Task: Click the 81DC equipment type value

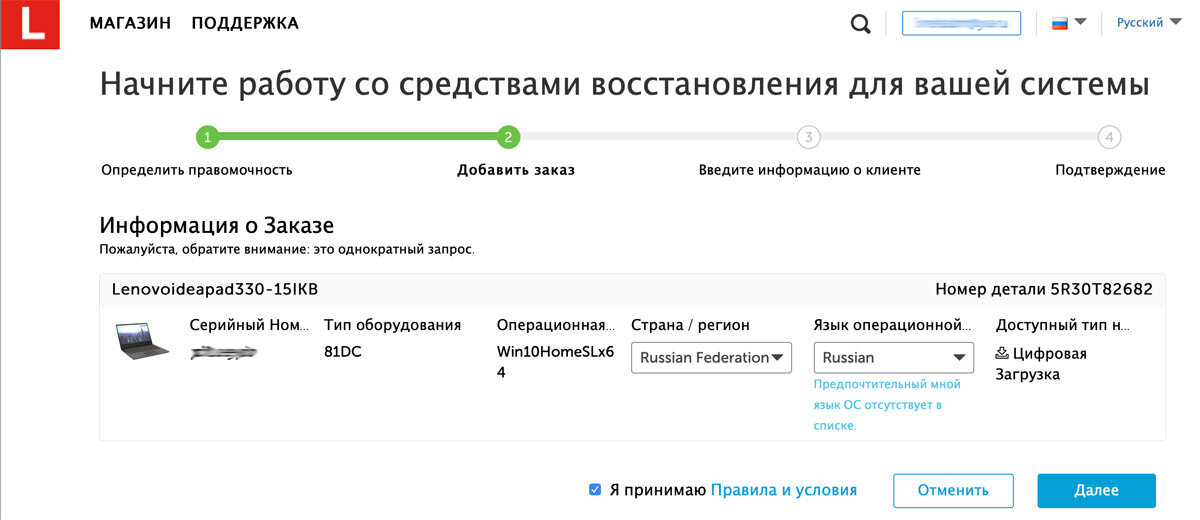Action: click(345, 352)
